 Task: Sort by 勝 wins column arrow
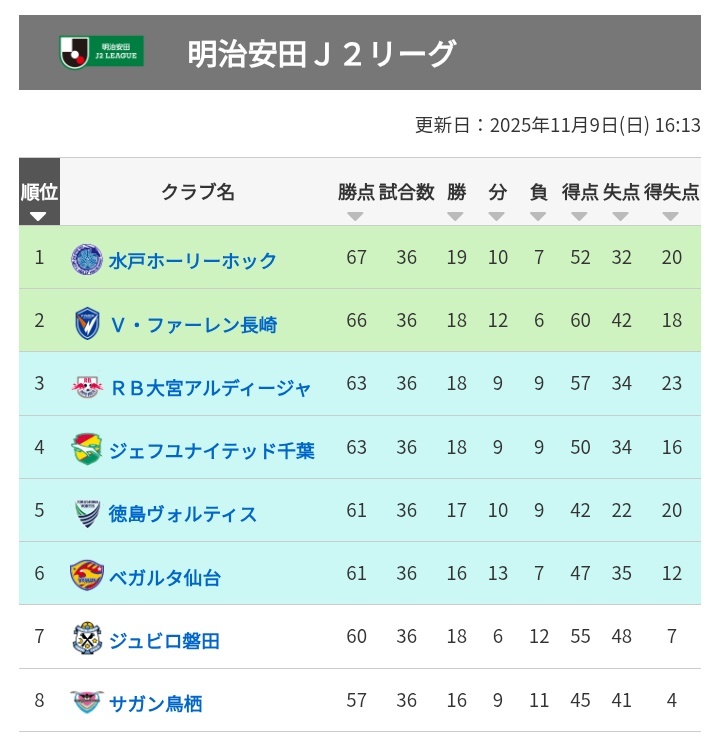456,216
